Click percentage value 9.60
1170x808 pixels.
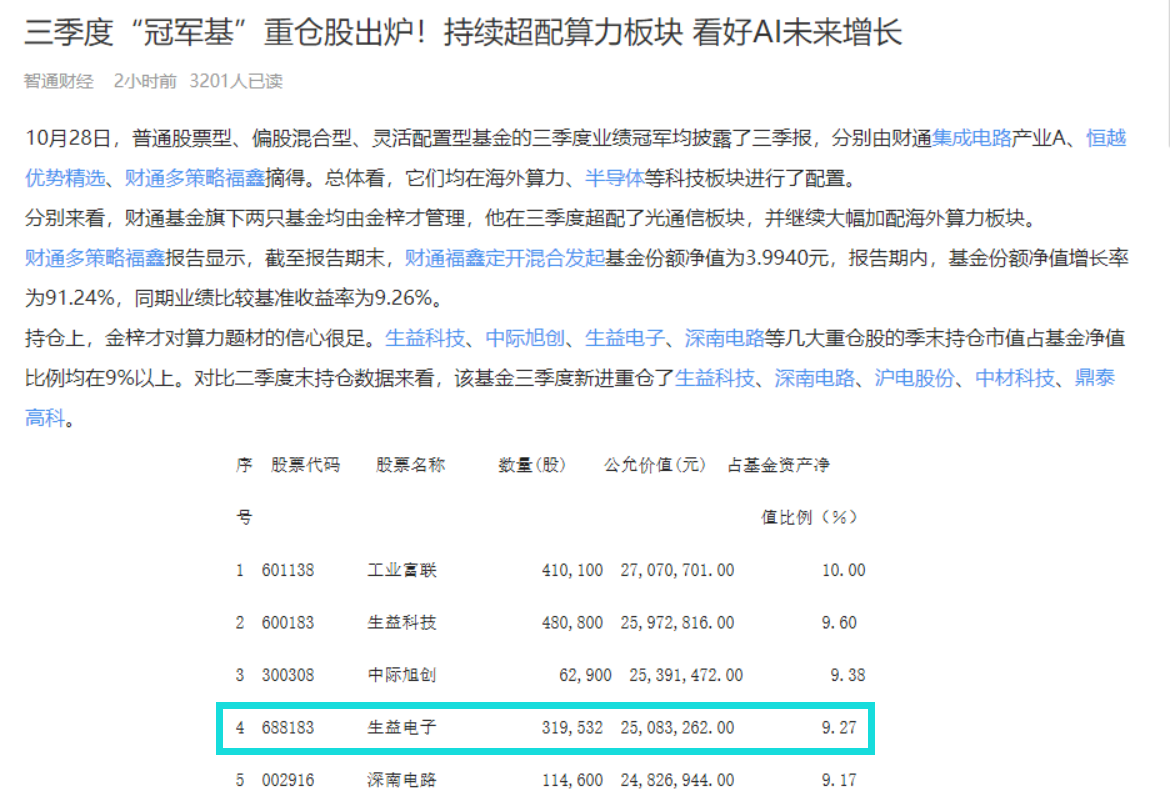(839, 623)
